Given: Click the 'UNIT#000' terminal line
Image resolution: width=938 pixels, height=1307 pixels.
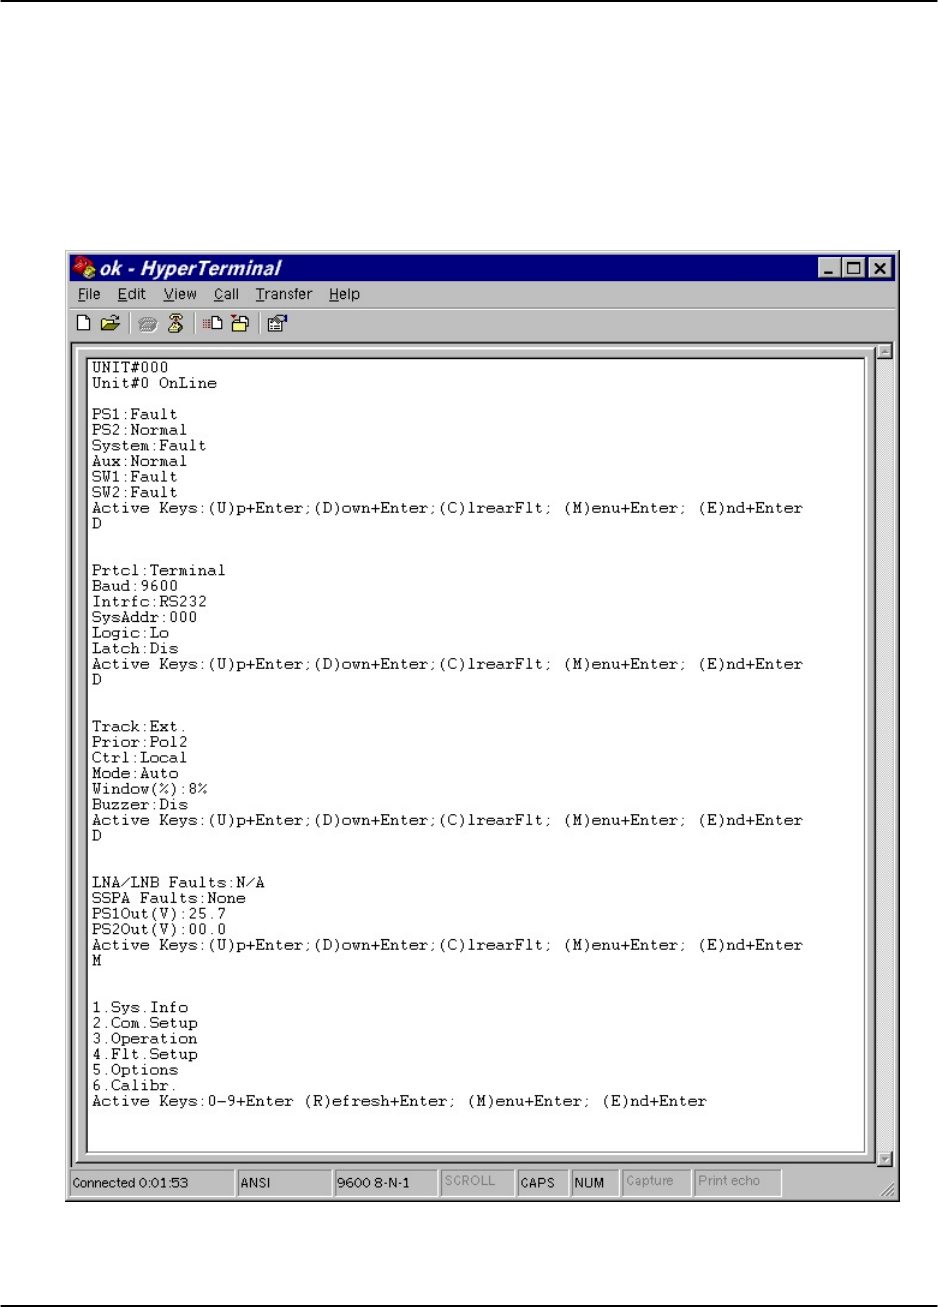Looking at the screenshot, I should [x=130, y=368].
